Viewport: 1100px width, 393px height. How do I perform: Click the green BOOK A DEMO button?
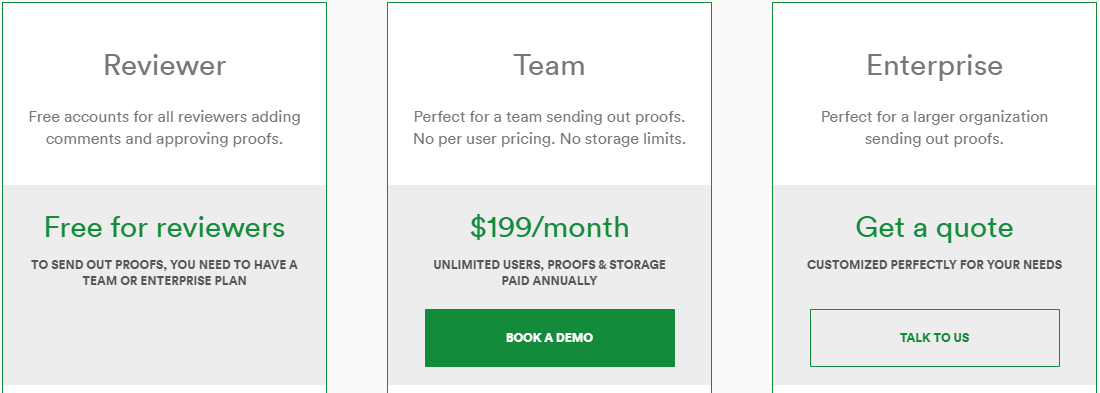(549, 338)
